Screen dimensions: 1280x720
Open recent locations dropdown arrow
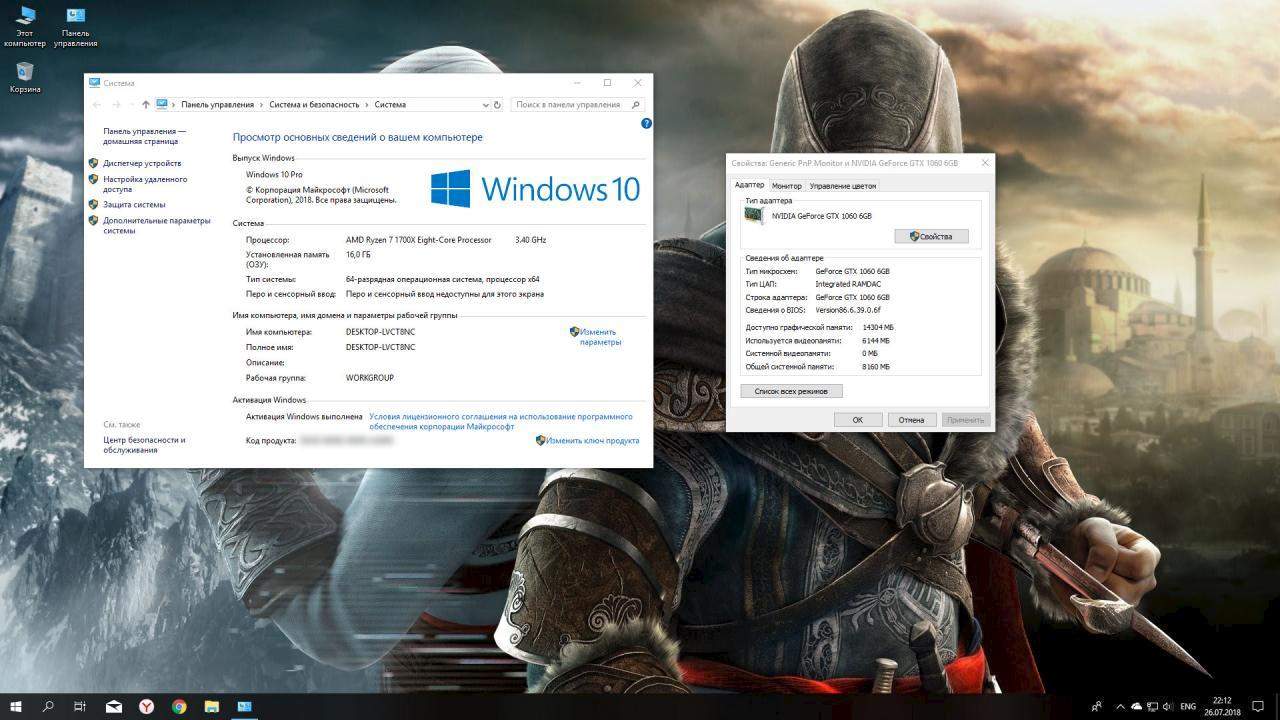131,104
